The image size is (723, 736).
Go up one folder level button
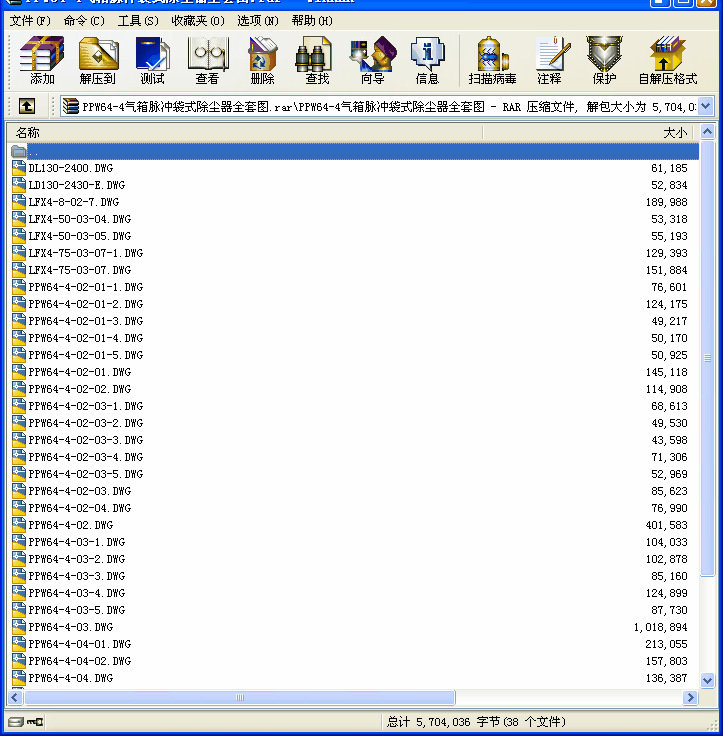pos(27,106)
